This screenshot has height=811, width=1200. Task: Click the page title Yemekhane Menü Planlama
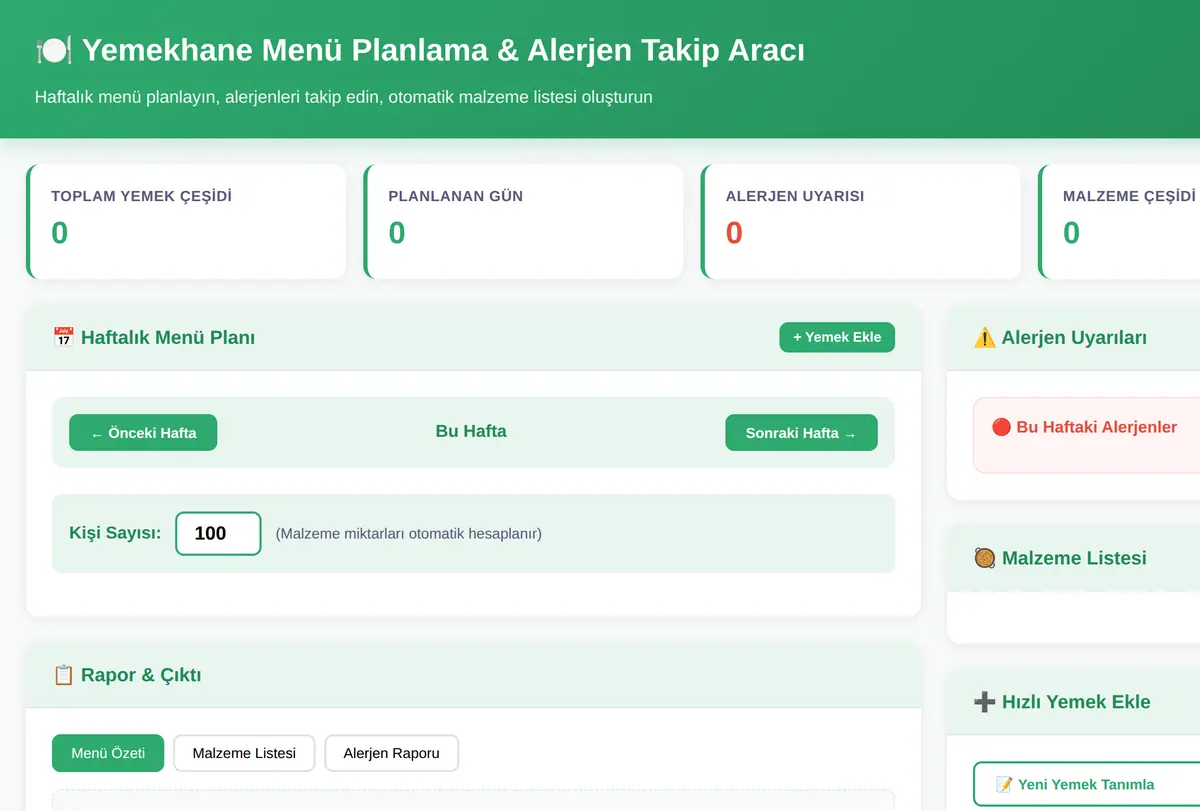coord(444,50)
